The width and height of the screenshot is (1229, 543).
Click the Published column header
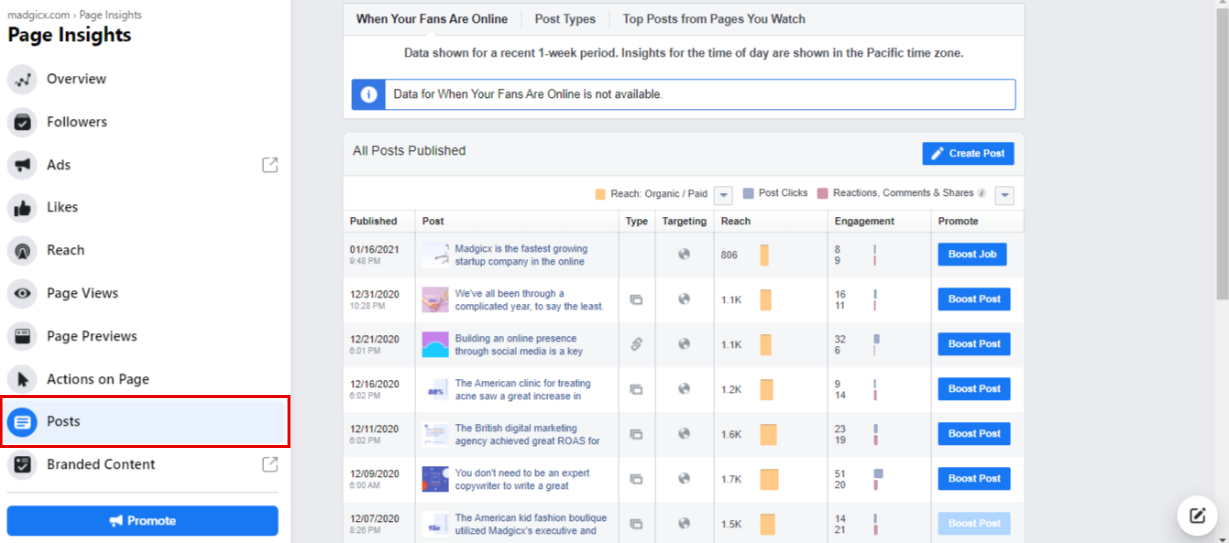[373, 221]
